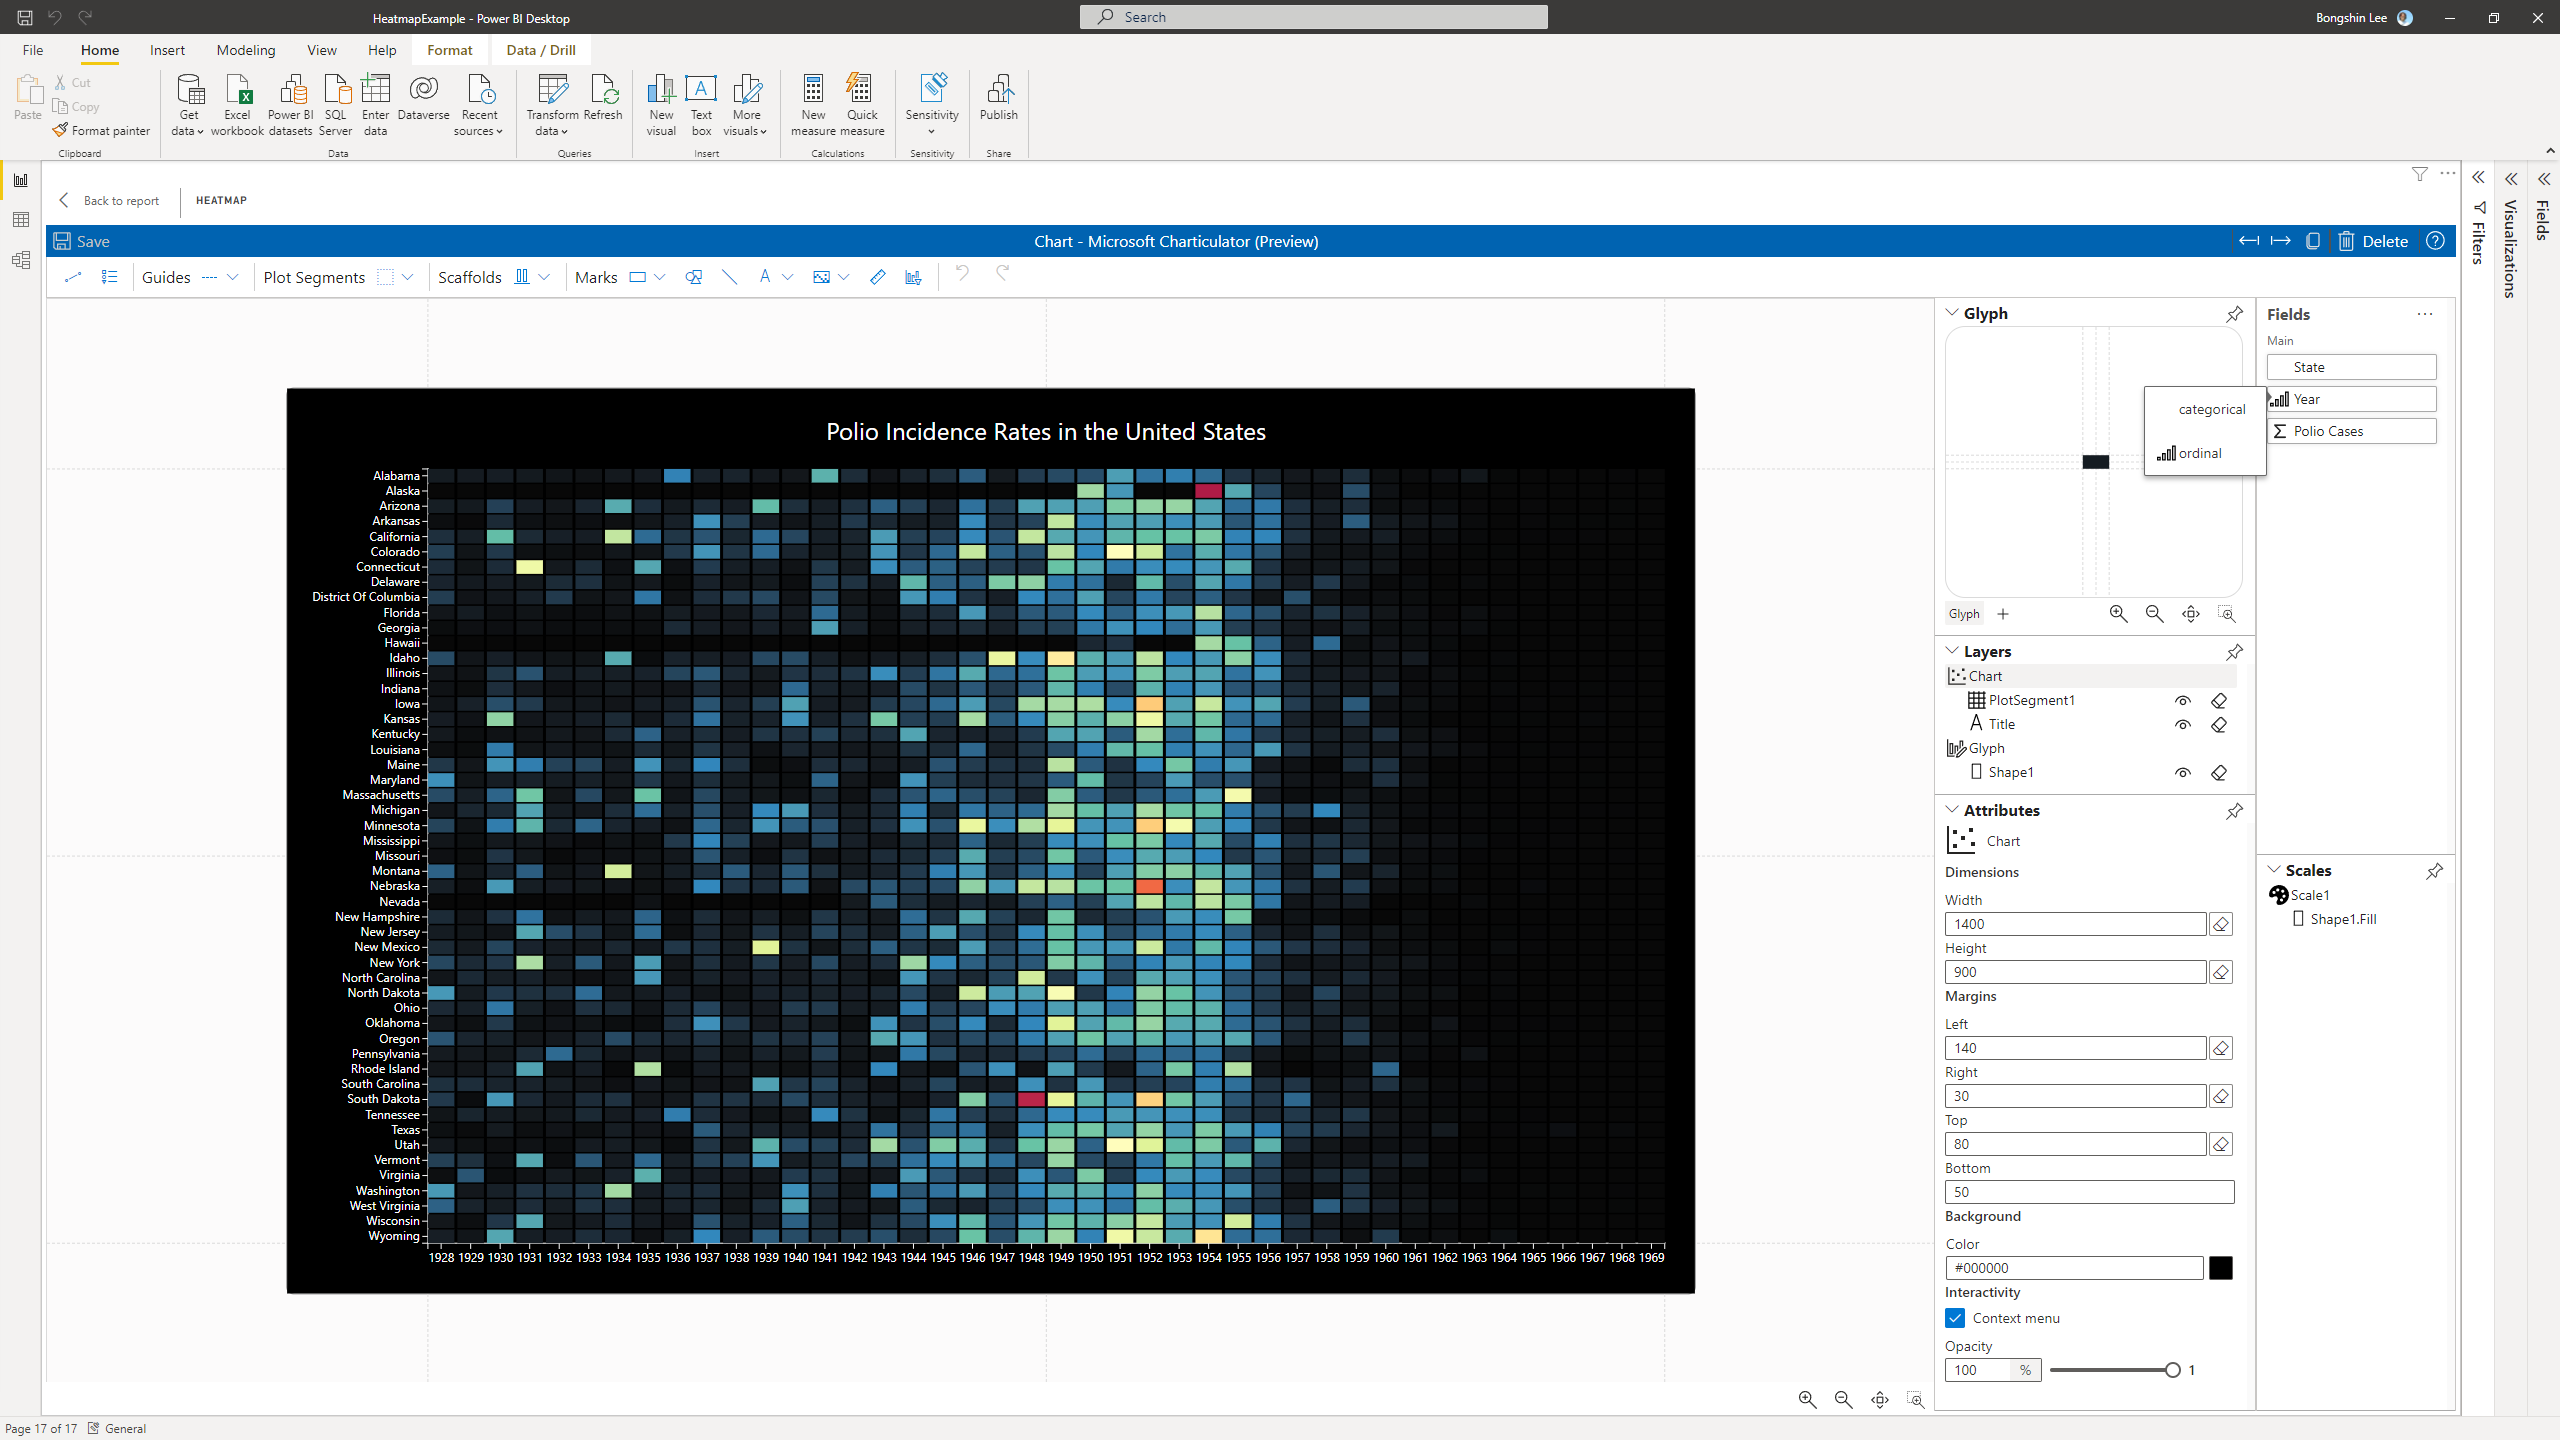This screenshot has width=2560, height=1440.
Task: Switch to the Modeling ribbon tab
Action: point(245,50)
